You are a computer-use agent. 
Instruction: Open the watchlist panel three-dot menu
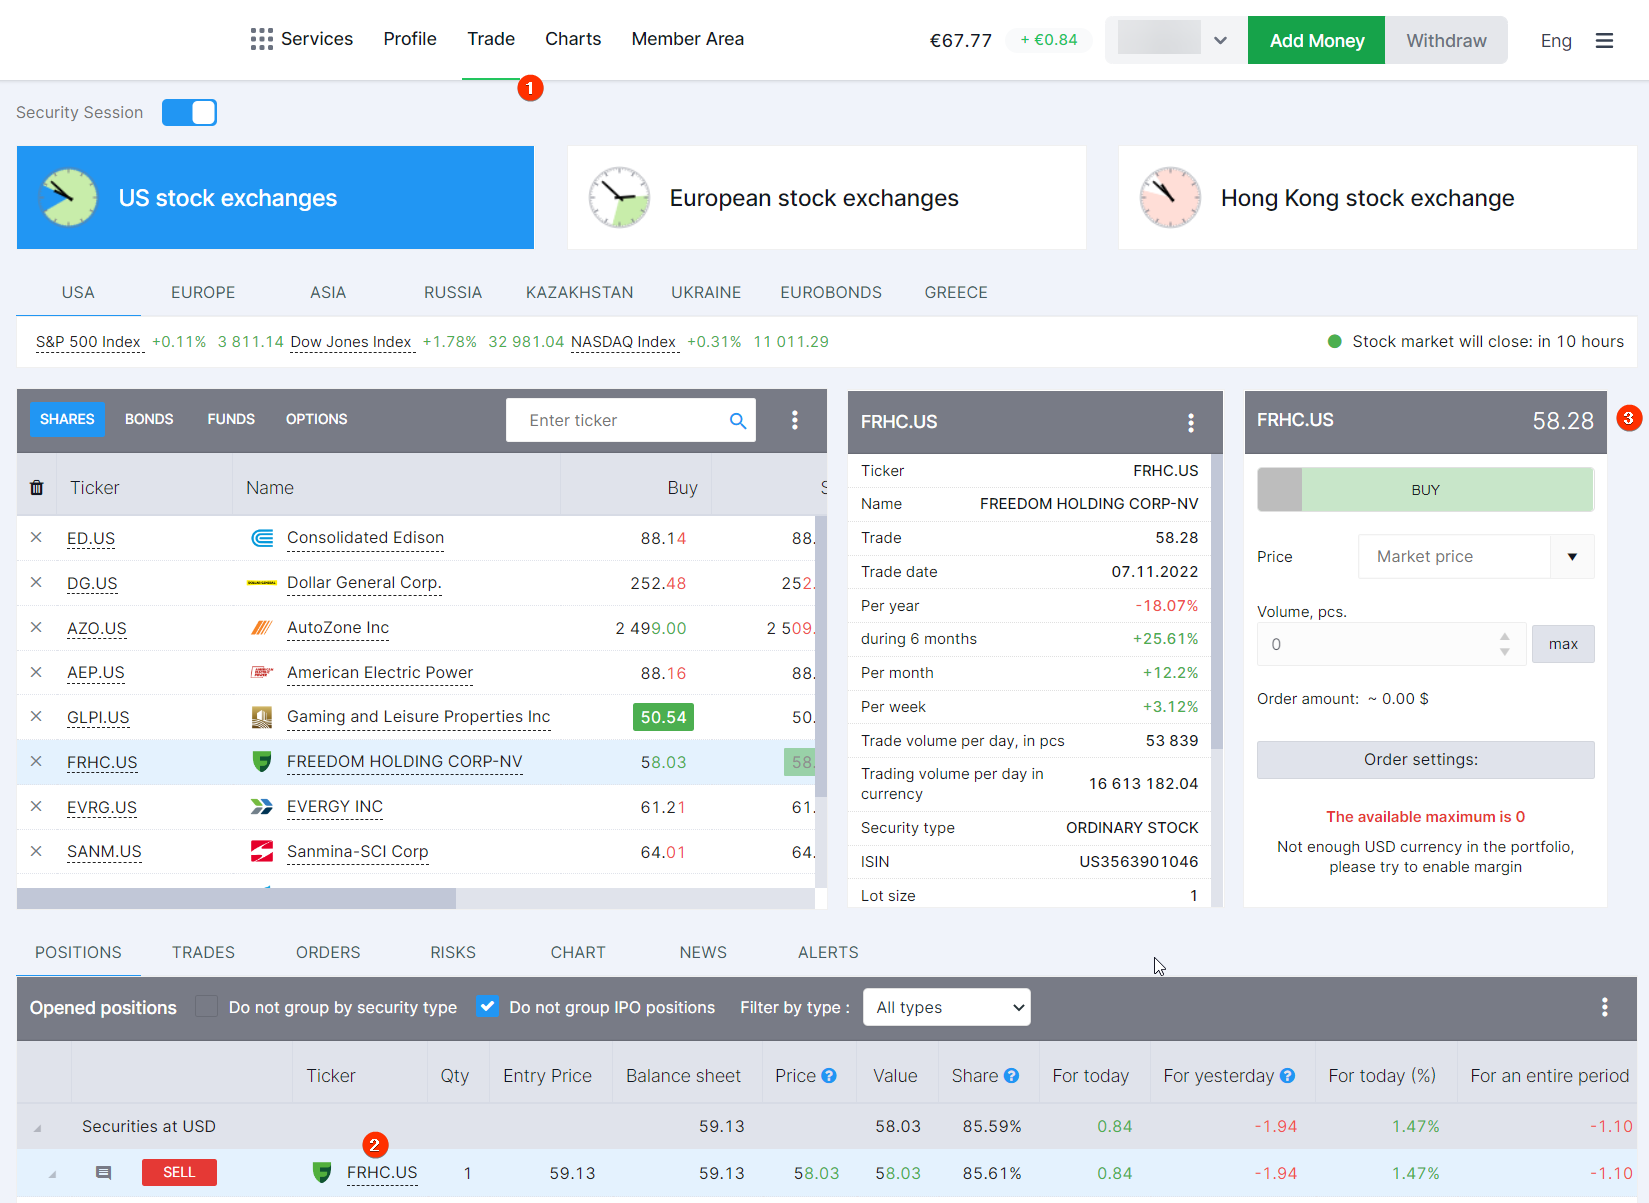[795, 420]
